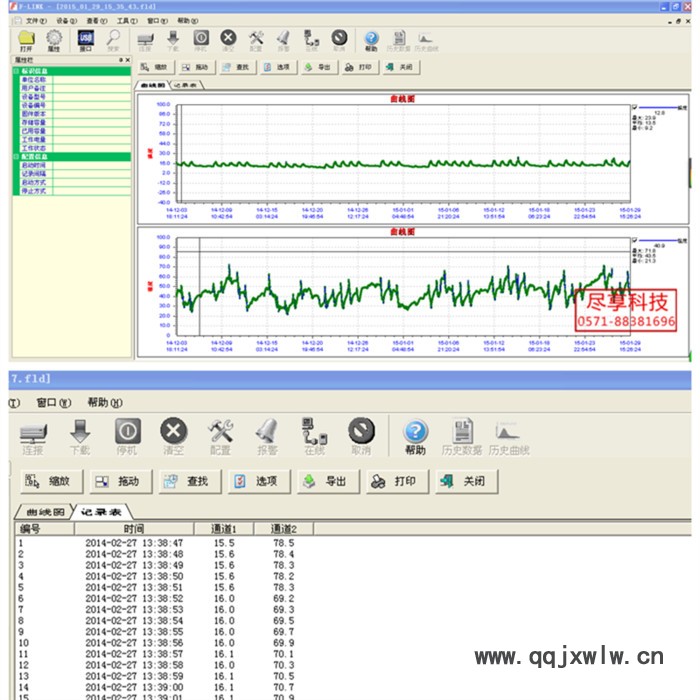Open 历史曲线 icon in the enlarged lower toolbar
Screen dimensions: 700x700
click(x=509, y=437)
